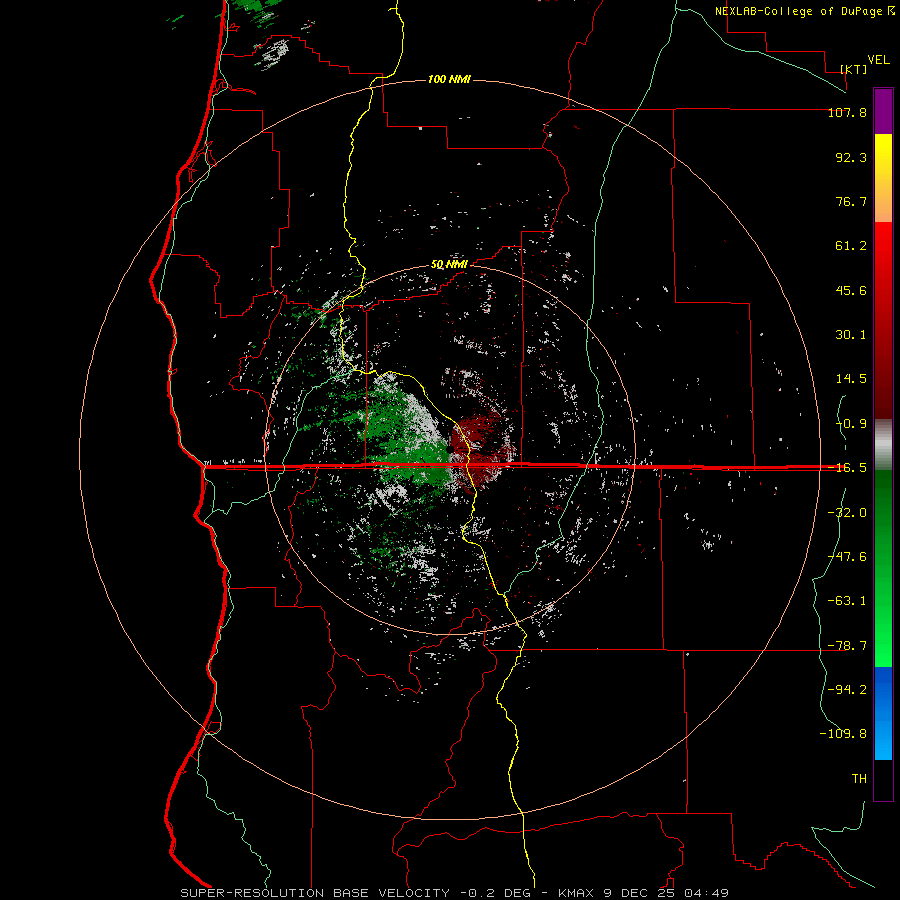This screenshot has height=900, width=900.
Task: Click the 50 NMI range ring label
Action: click(x=449, y=265)
